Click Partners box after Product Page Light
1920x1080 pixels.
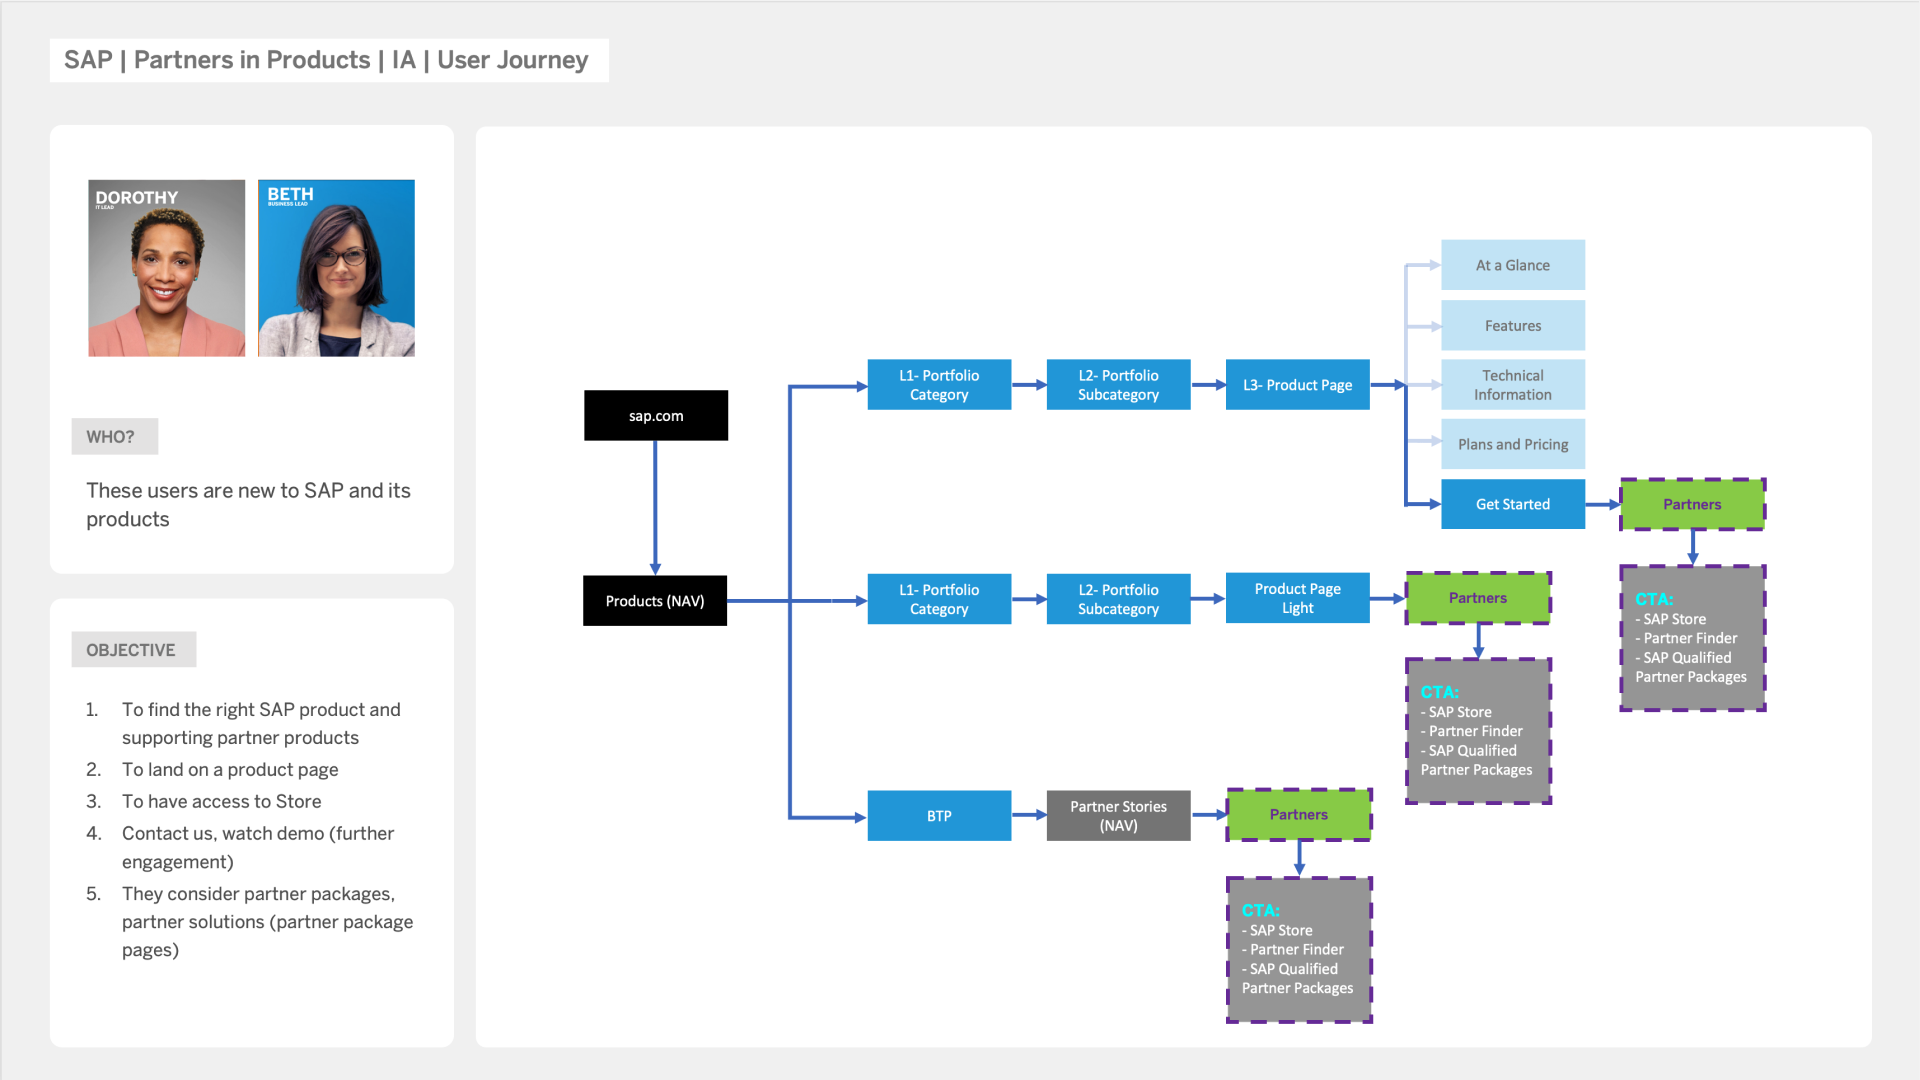tap(1478, 598)
